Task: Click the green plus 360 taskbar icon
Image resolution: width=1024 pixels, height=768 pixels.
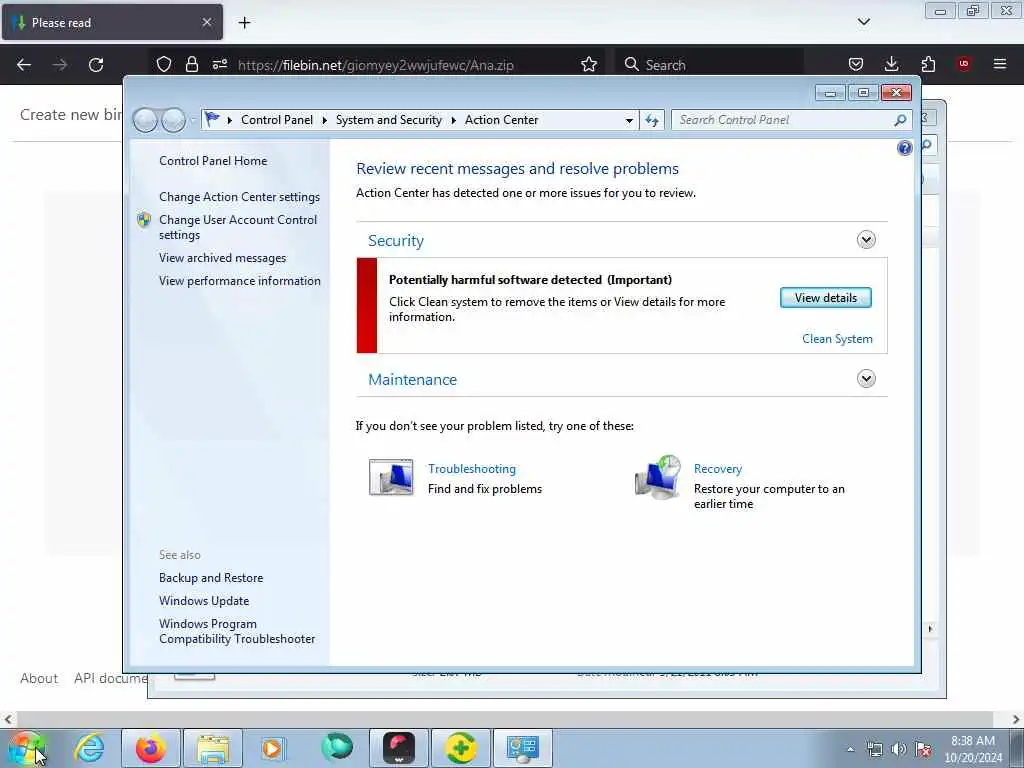Action: click(461, 748)
